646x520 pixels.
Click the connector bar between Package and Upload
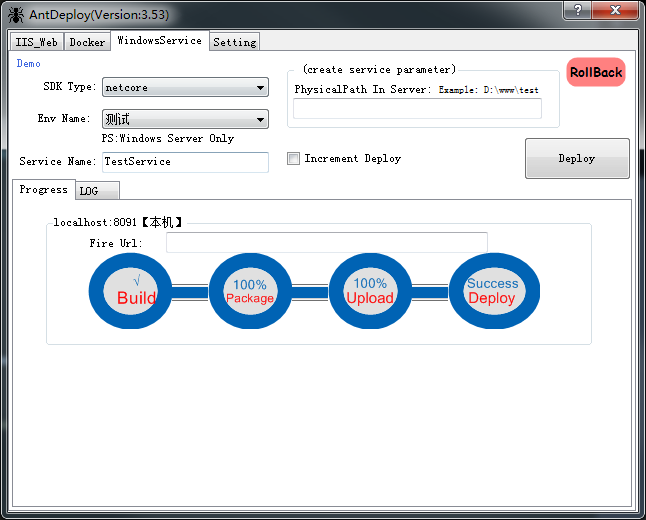tap(310, 293)
